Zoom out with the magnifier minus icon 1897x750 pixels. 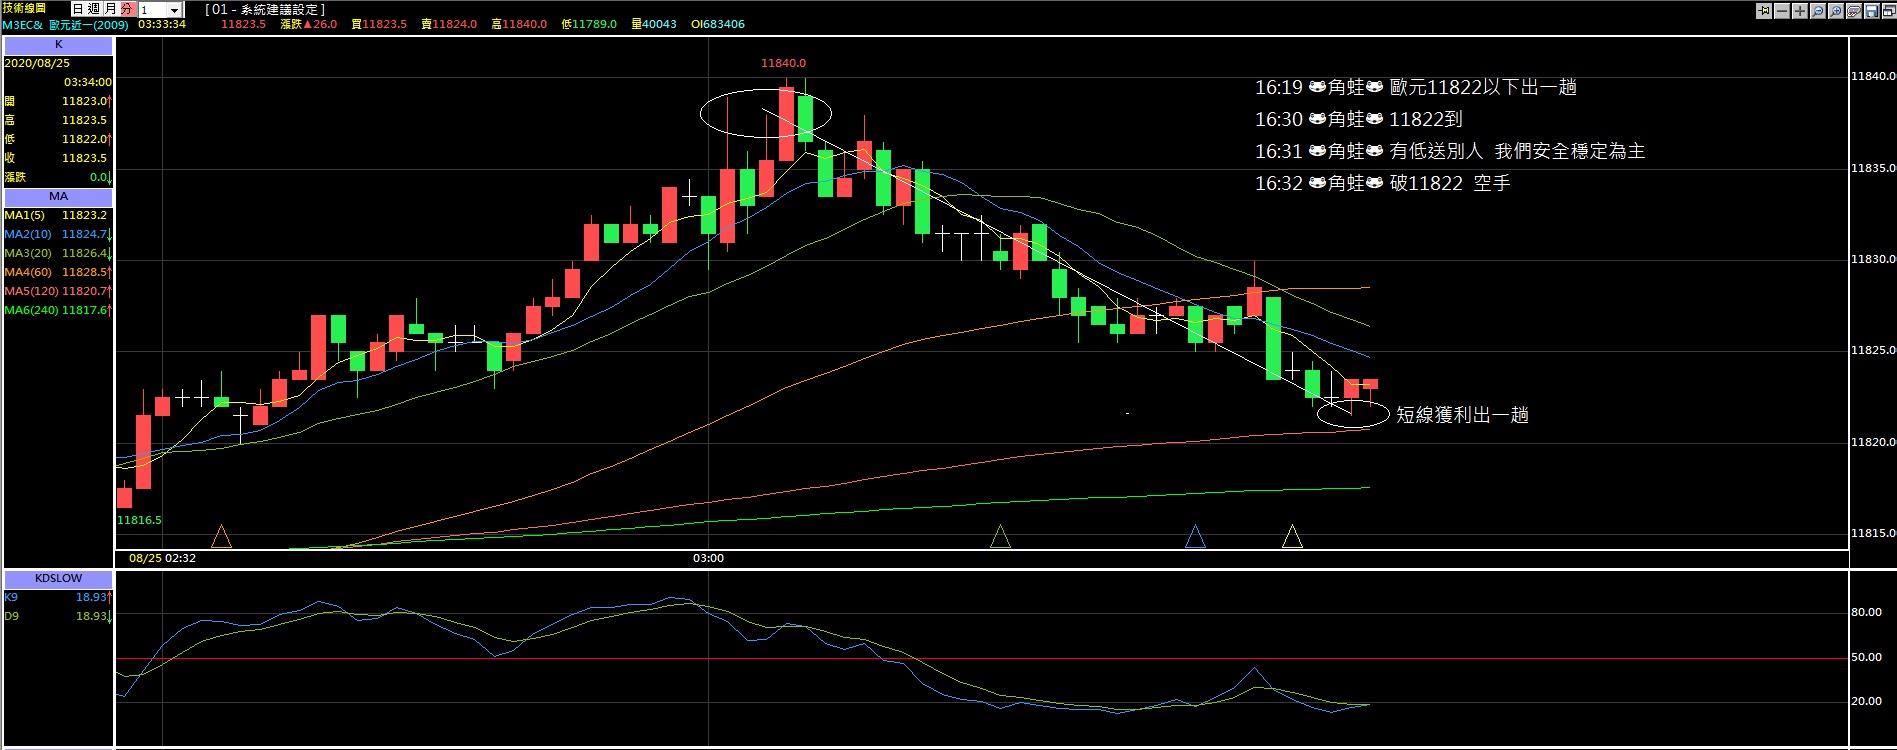pos(1818,11)
